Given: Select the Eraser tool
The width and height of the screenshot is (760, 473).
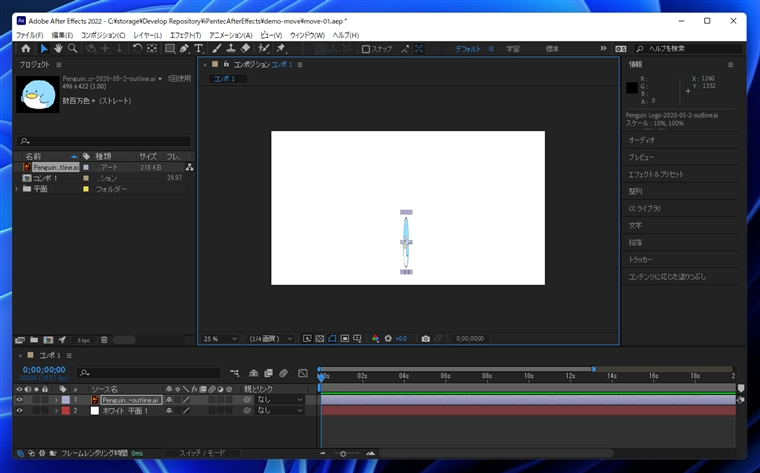Looking at the screenshot, I should [x=245, y=48].
